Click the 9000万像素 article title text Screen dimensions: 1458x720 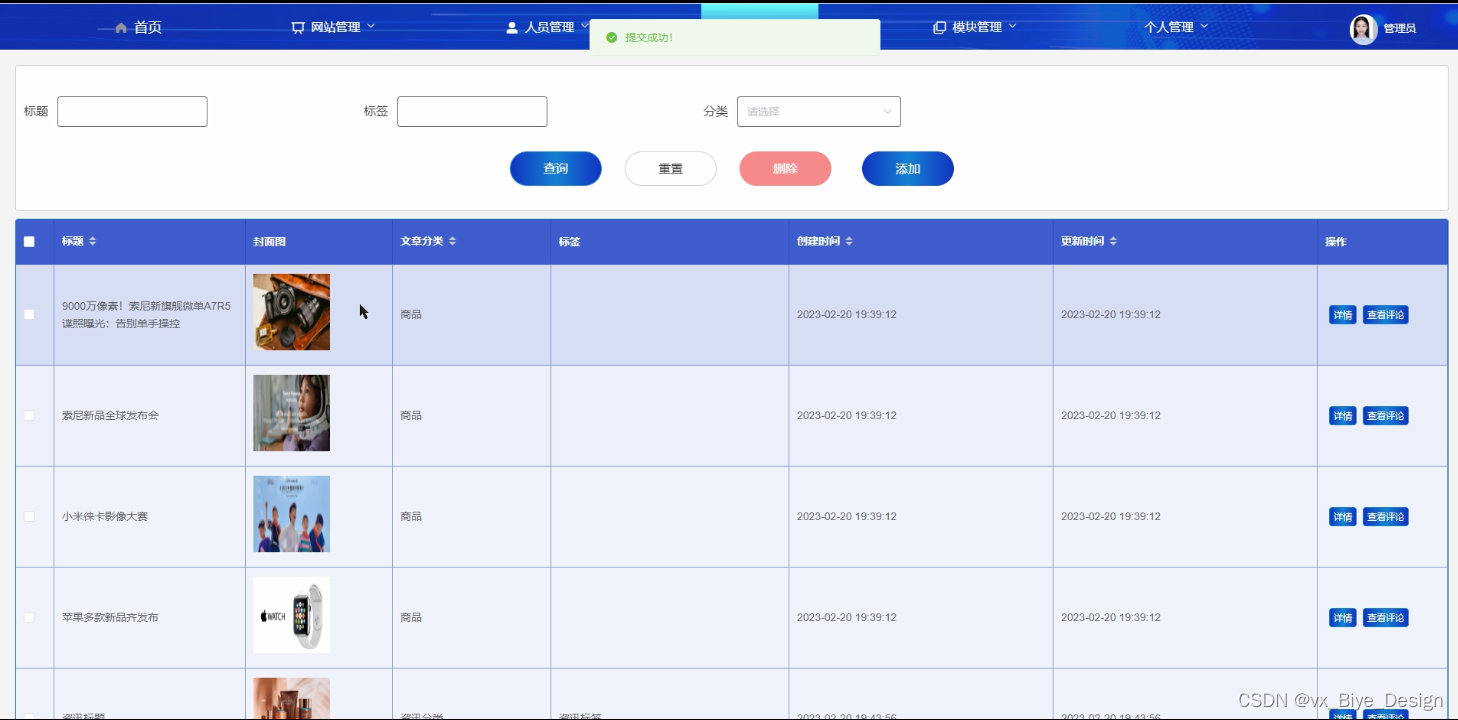pyautogui.click(x=146, y=314)
